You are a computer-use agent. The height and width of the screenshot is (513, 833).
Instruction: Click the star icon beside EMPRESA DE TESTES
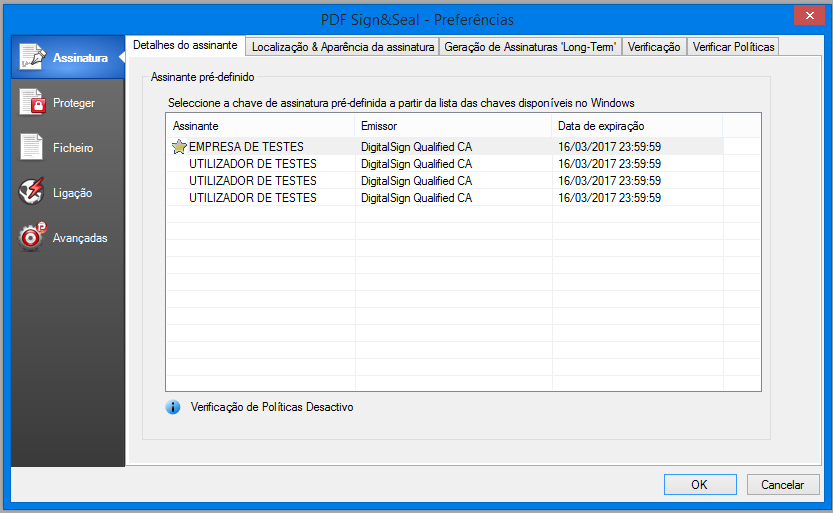179,147
